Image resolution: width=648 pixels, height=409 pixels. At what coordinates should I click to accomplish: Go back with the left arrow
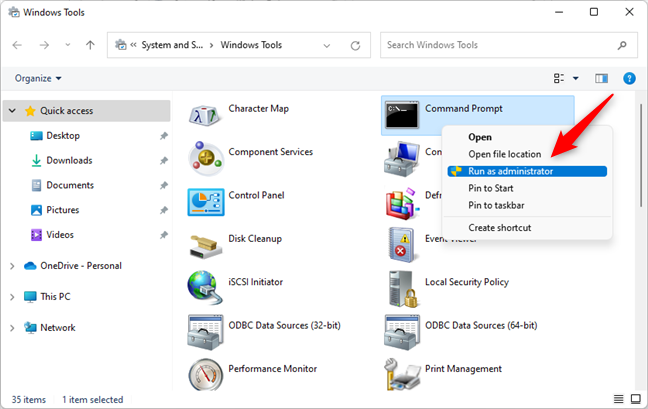[17, 45]
